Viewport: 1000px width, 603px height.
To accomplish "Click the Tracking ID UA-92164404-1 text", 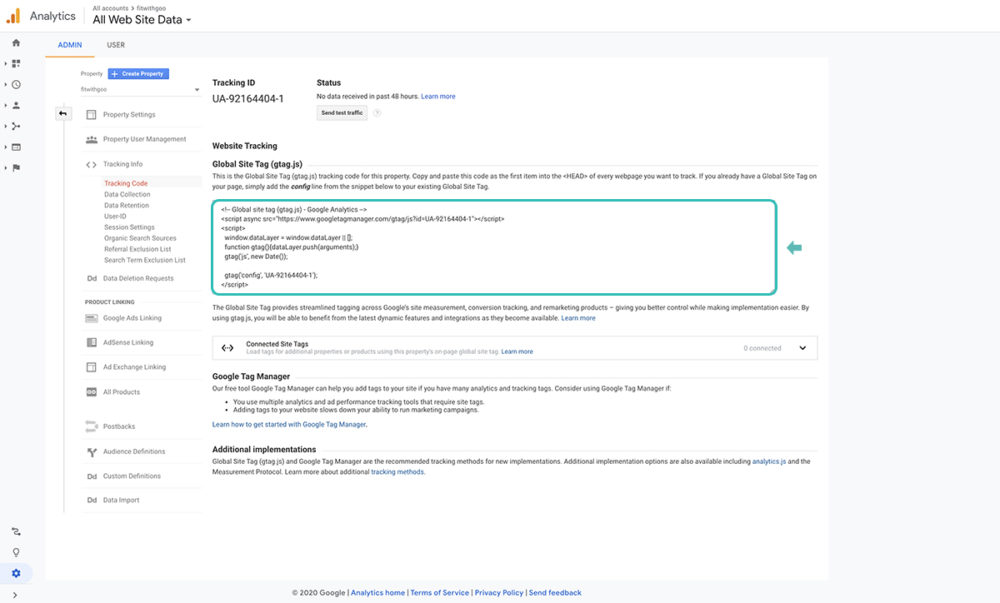I will coord(247,99).
